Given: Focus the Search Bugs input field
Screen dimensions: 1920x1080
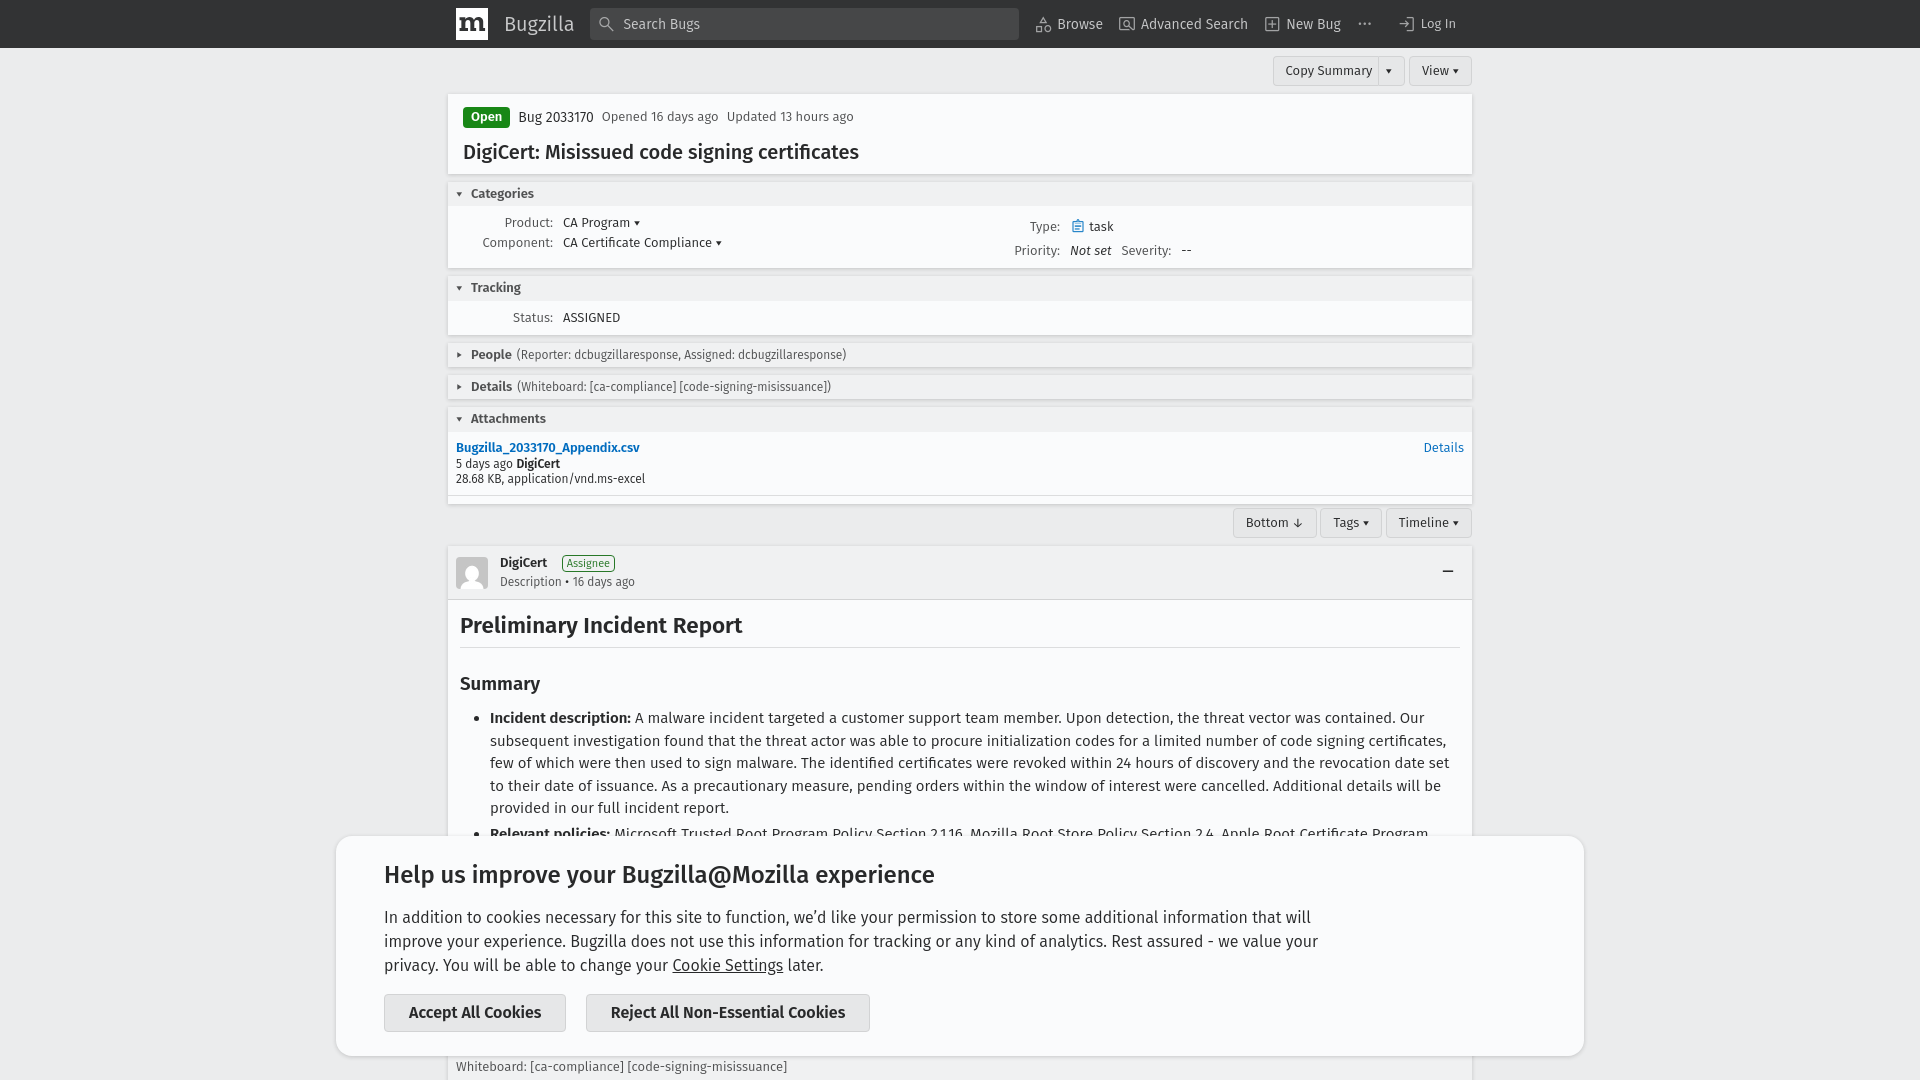Looking at the screenshot, I should 804,24.
